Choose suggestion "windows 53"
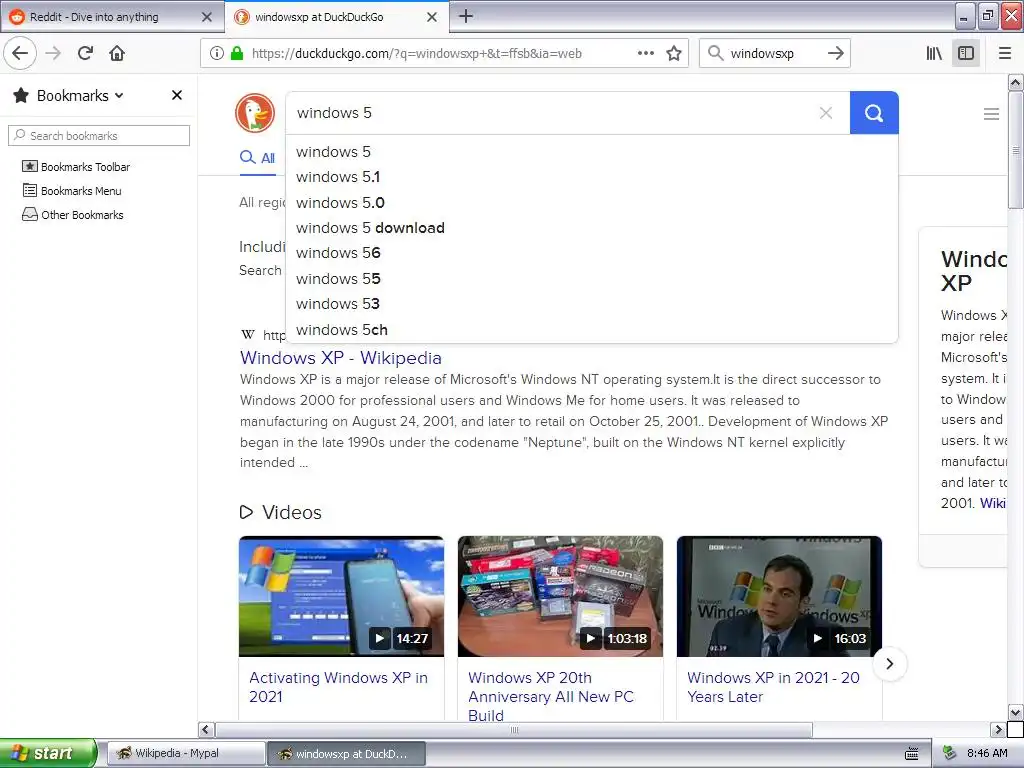Image resolution: width=1024 pixels, height=768 pixels. [x=592, y=304]
